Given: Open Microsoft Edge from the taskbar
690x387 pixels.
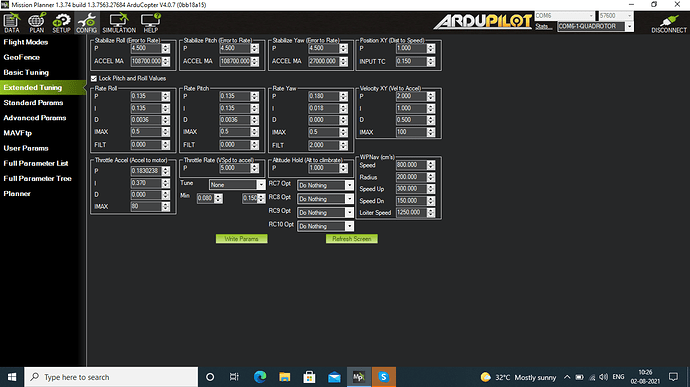Looking at the screenshot, I should click(x=260, y=377).
